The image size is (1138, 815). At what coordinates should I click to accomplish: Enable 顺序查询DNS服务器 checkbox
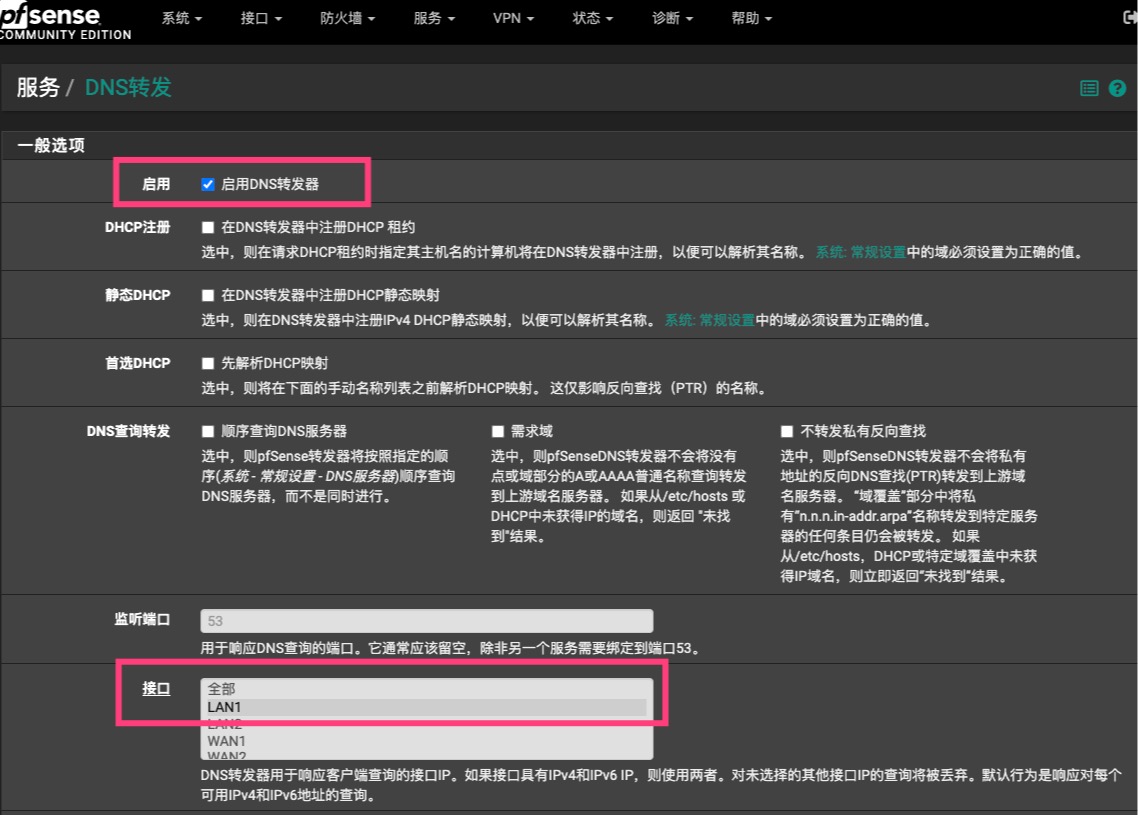pos(208,431)
